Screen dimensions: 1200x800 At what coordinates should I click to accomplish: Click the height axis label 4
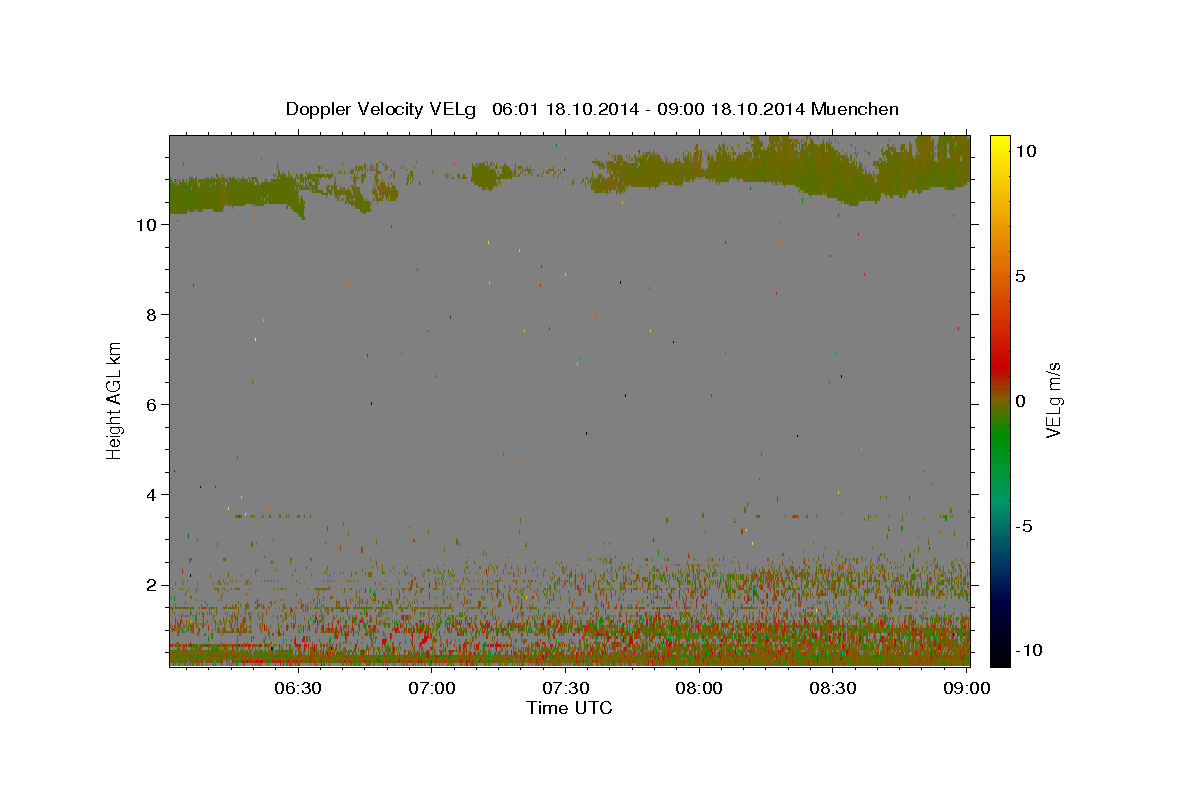coord(152,495)
